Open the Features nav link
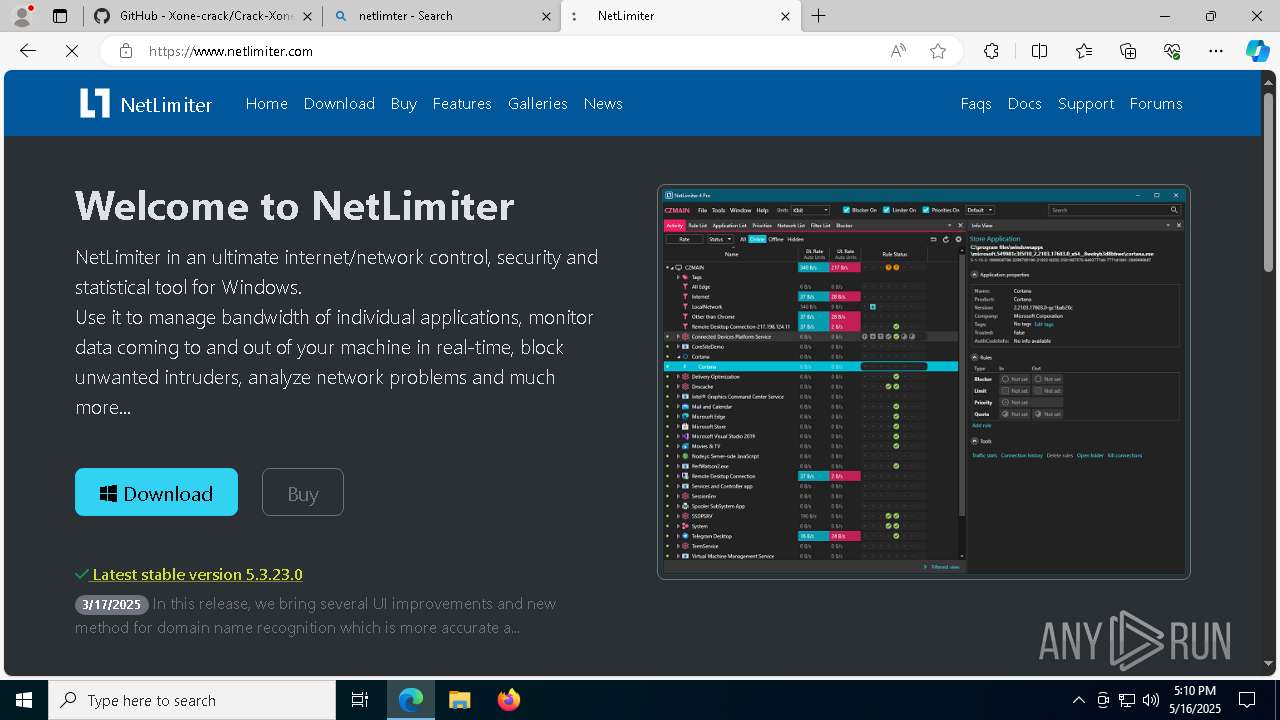The height and width of the screenshot is (720, 1280). (x=462, y=104)
